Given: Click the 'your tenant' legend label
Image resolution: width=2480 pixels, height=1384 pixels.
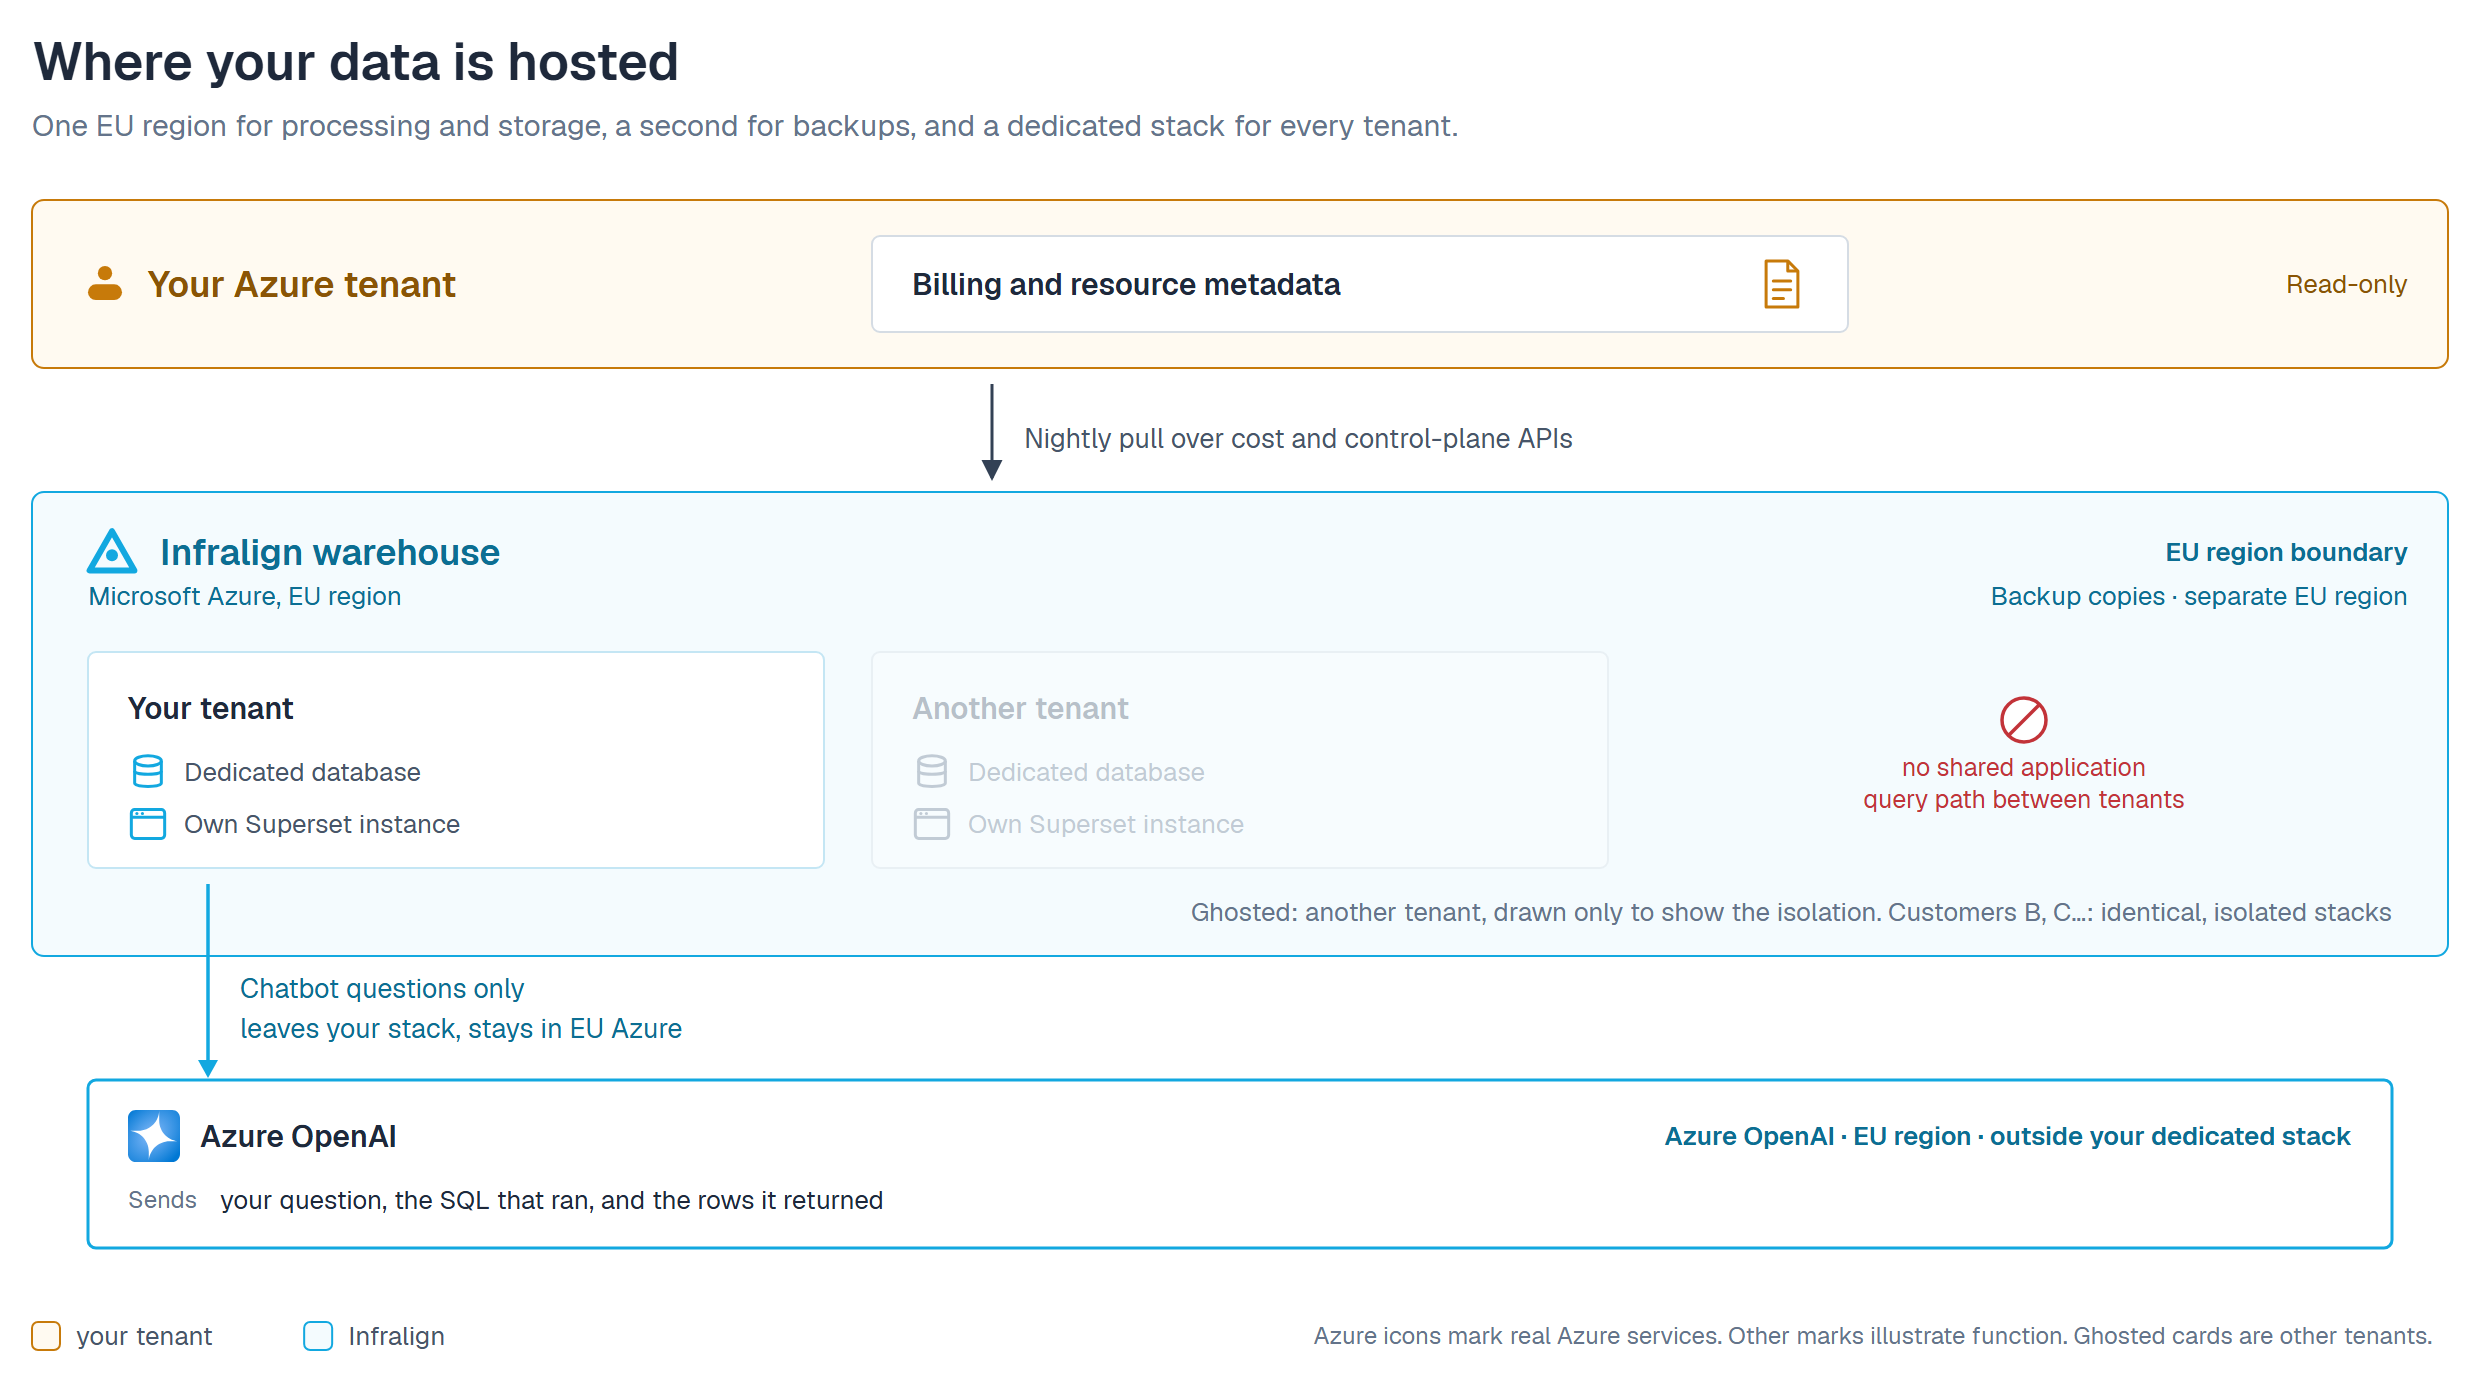Looking at the screenshot, I should [144, 1336].
